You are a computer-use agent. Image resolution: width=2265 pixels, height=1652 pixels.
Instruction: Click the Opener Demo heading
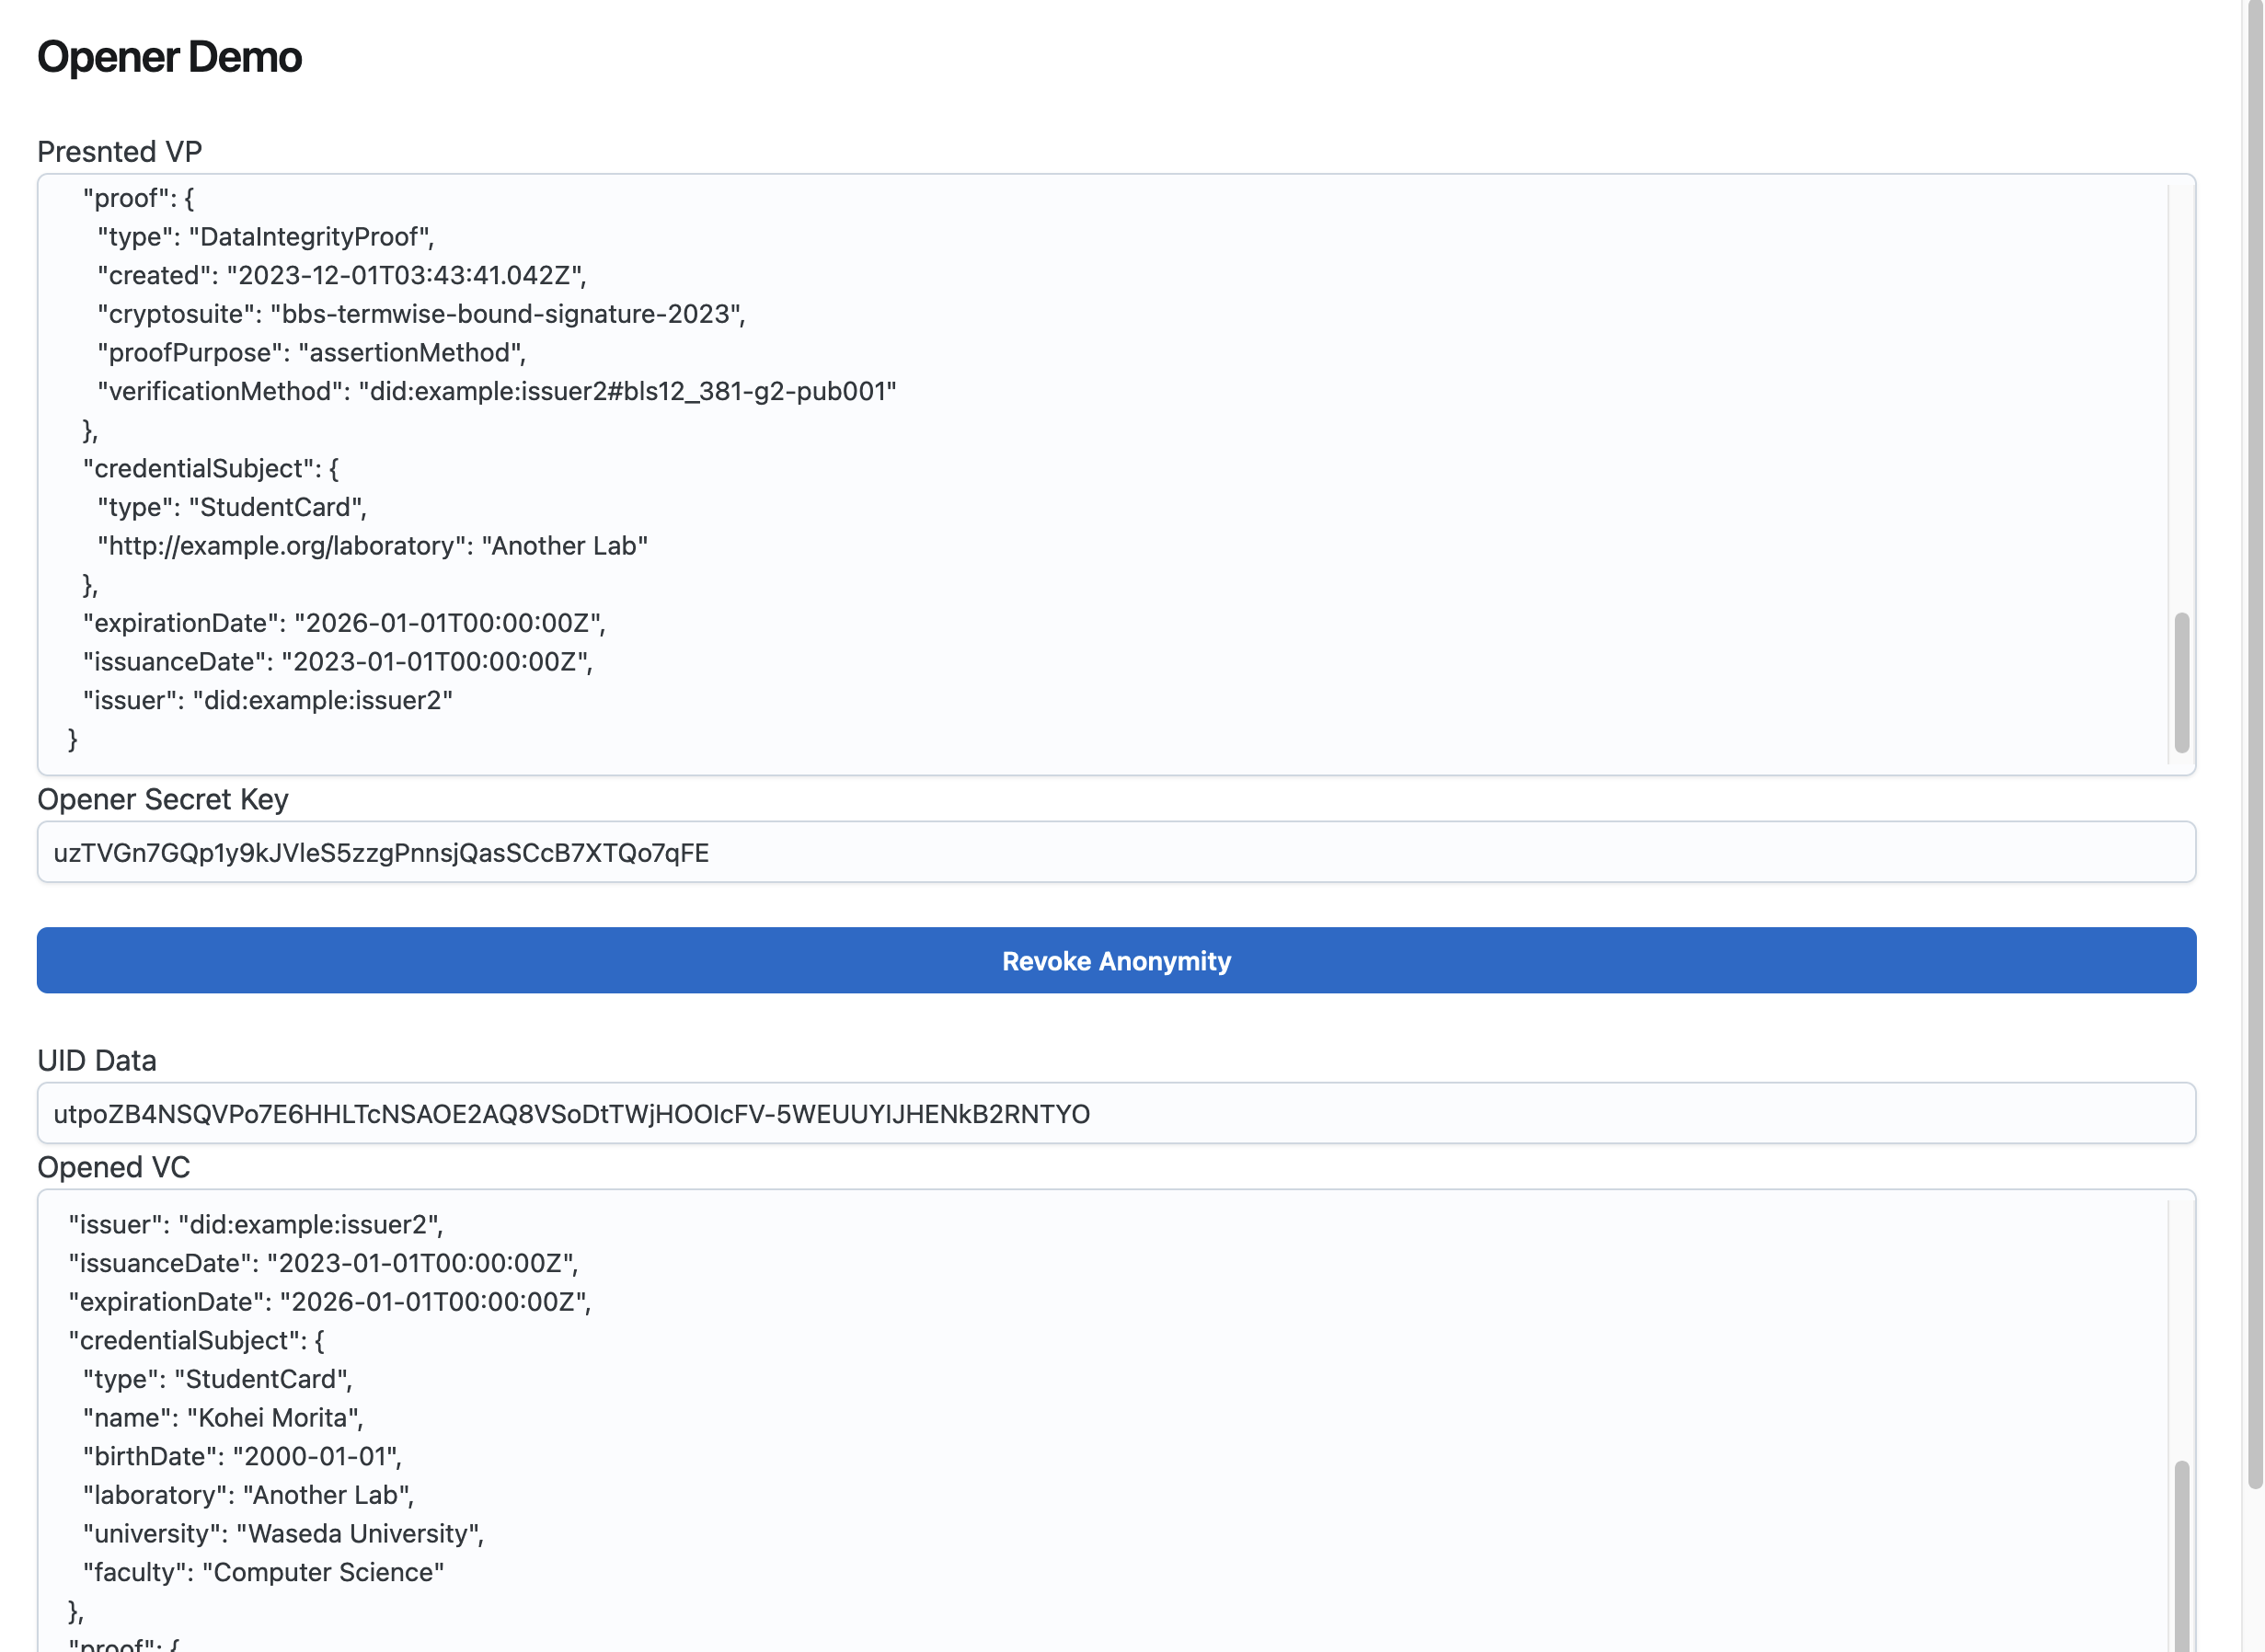pyautogui.click(x=169, y=57)
